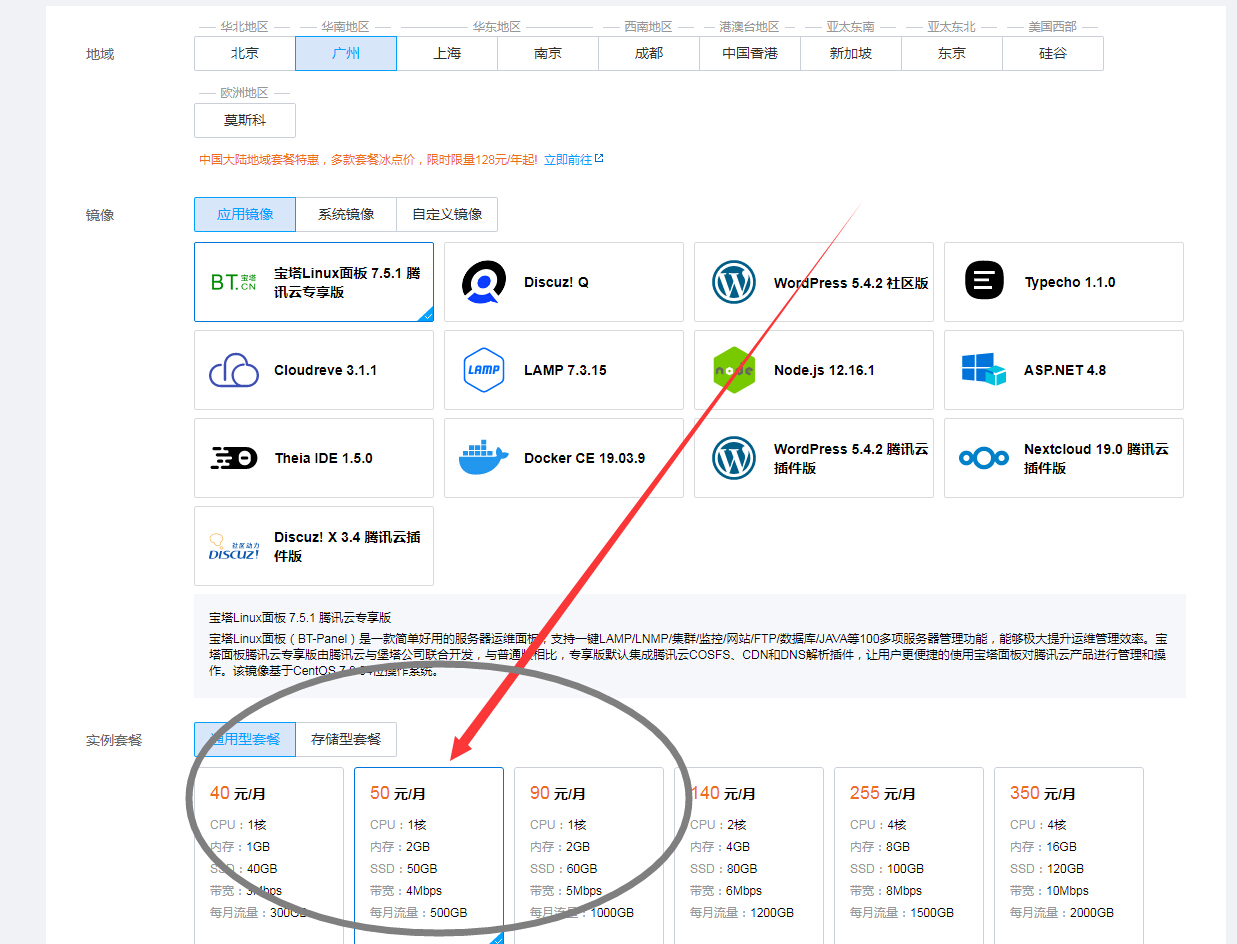Pick the 中国香港 region
The height and width of the screenshot is (944, 1237).
[750, 54]
